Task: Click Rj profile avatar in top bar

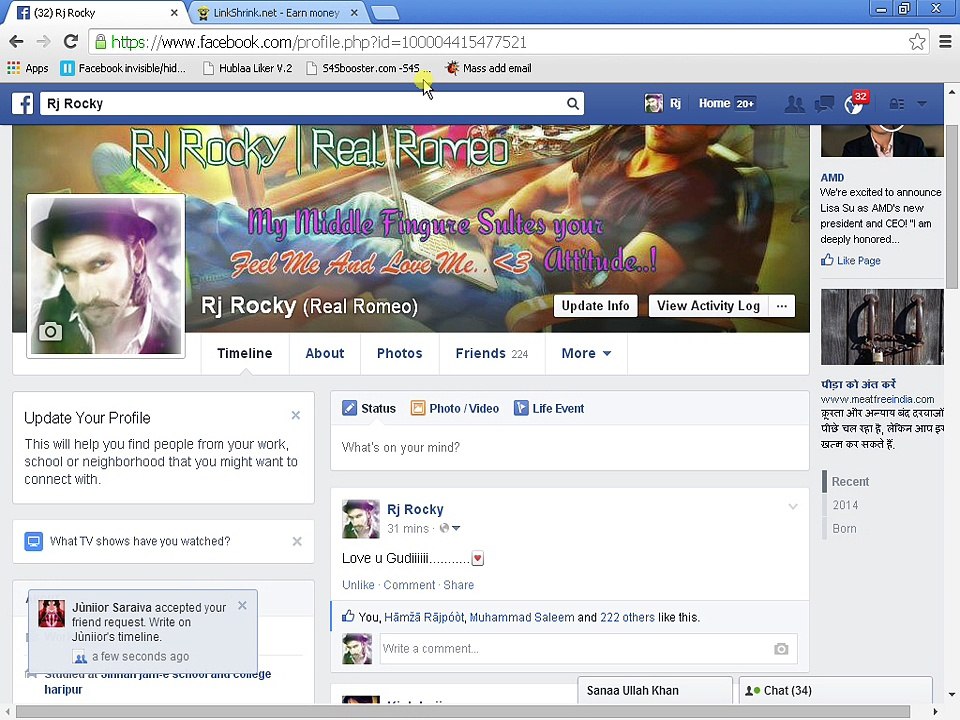Action: [x=653, y=103]
